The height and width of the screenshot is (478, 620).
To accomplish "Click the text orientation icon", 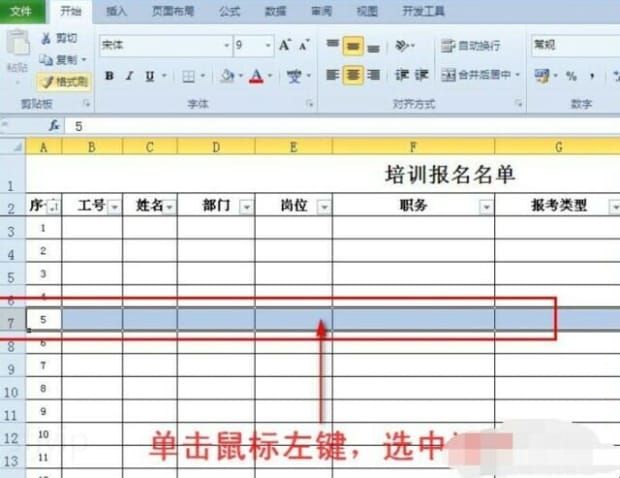I will click(402, 45).
